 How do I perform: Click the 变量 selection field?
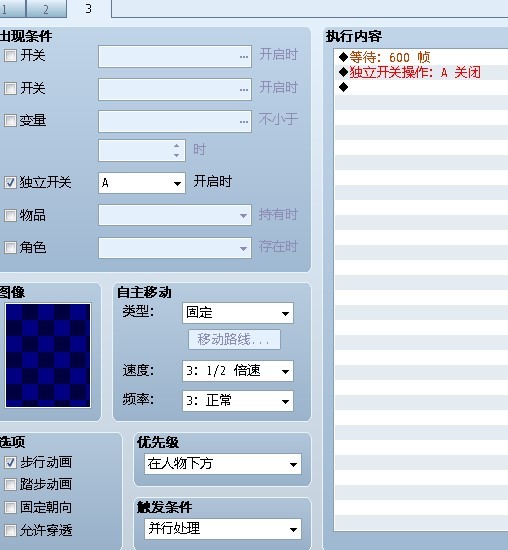coord(175,122)
